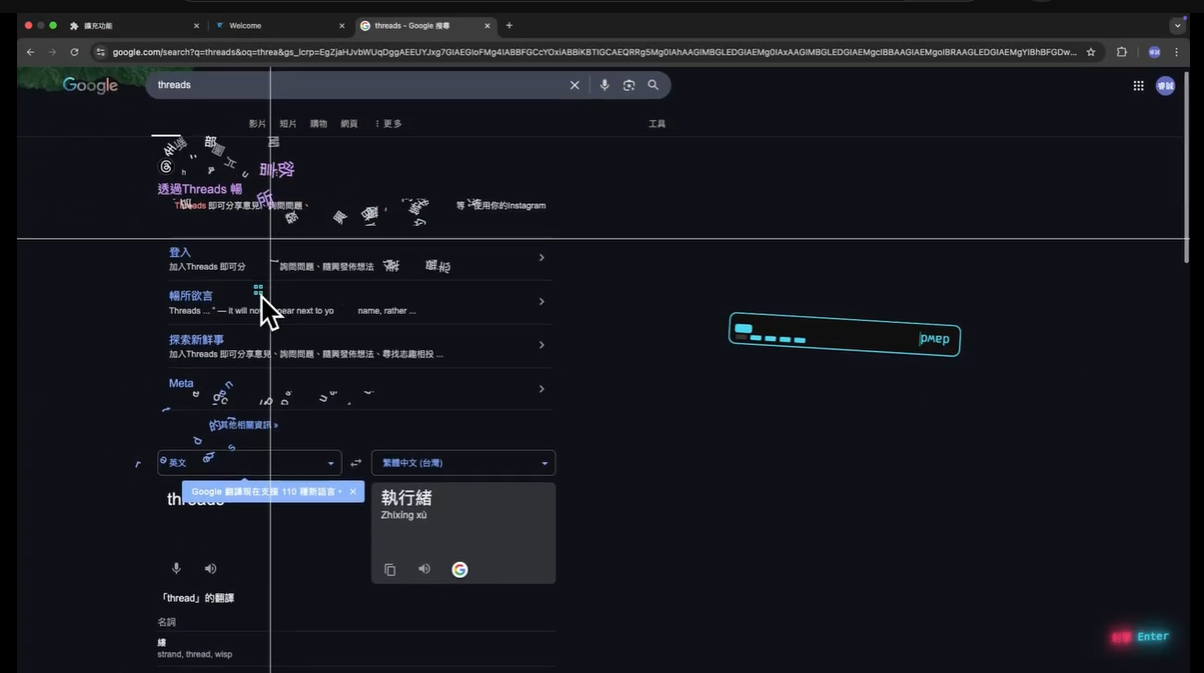Open the 登入 sitelink

[x=180, y=253]
